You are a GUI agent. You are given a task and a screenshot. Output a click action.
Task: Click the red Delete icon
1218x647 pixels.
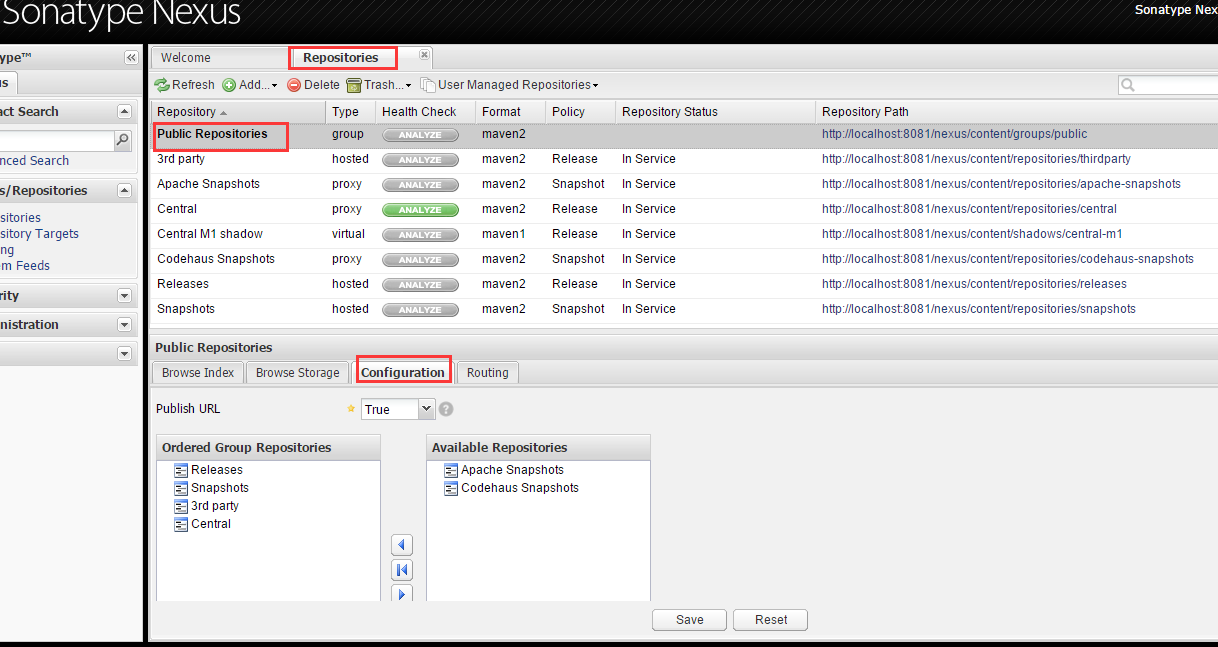(294, 86)
